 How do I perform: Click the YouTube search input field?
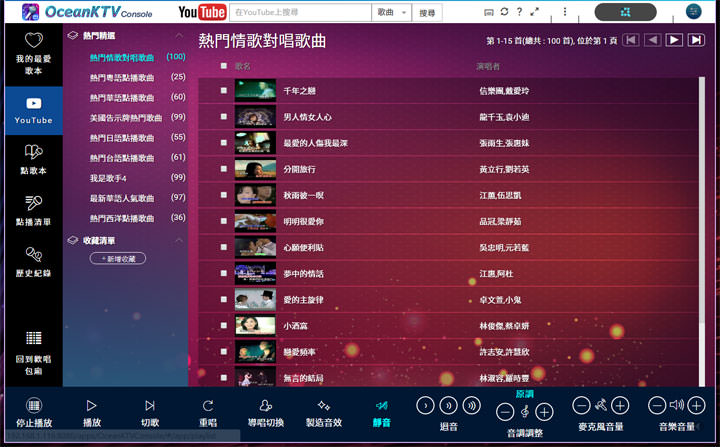coord(300,13)
